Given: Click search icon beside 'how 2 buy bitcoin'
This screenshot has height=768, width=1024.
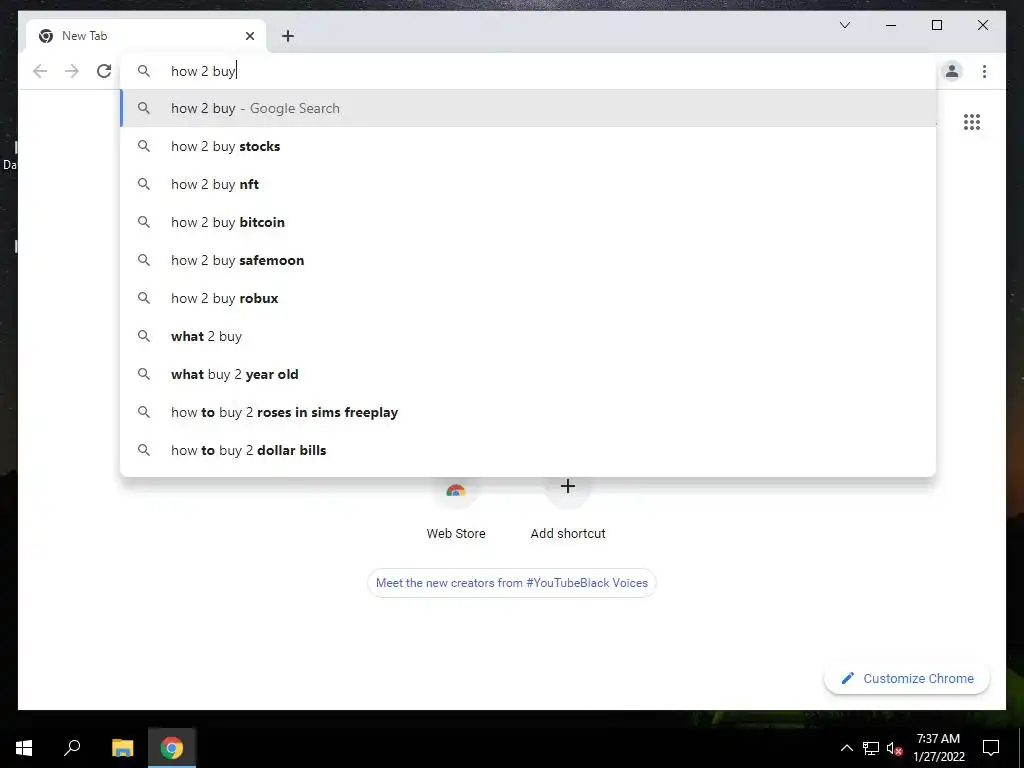Looking at the screenshot, I should click(144, 222).
